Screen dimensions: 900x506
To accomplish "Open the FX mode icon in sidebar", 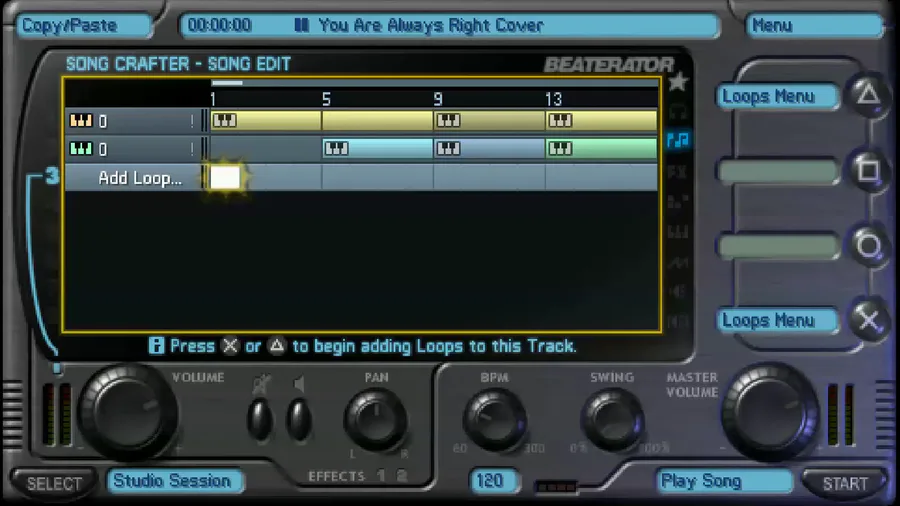I will 678,172.
